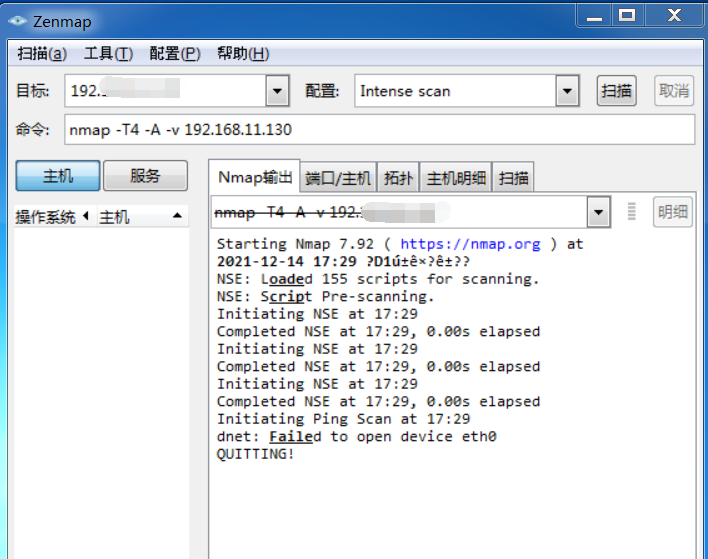The width and height of the screenshot is (708, 559).
Task: Open the 配置(P) menu
Action: pos(175,54)
